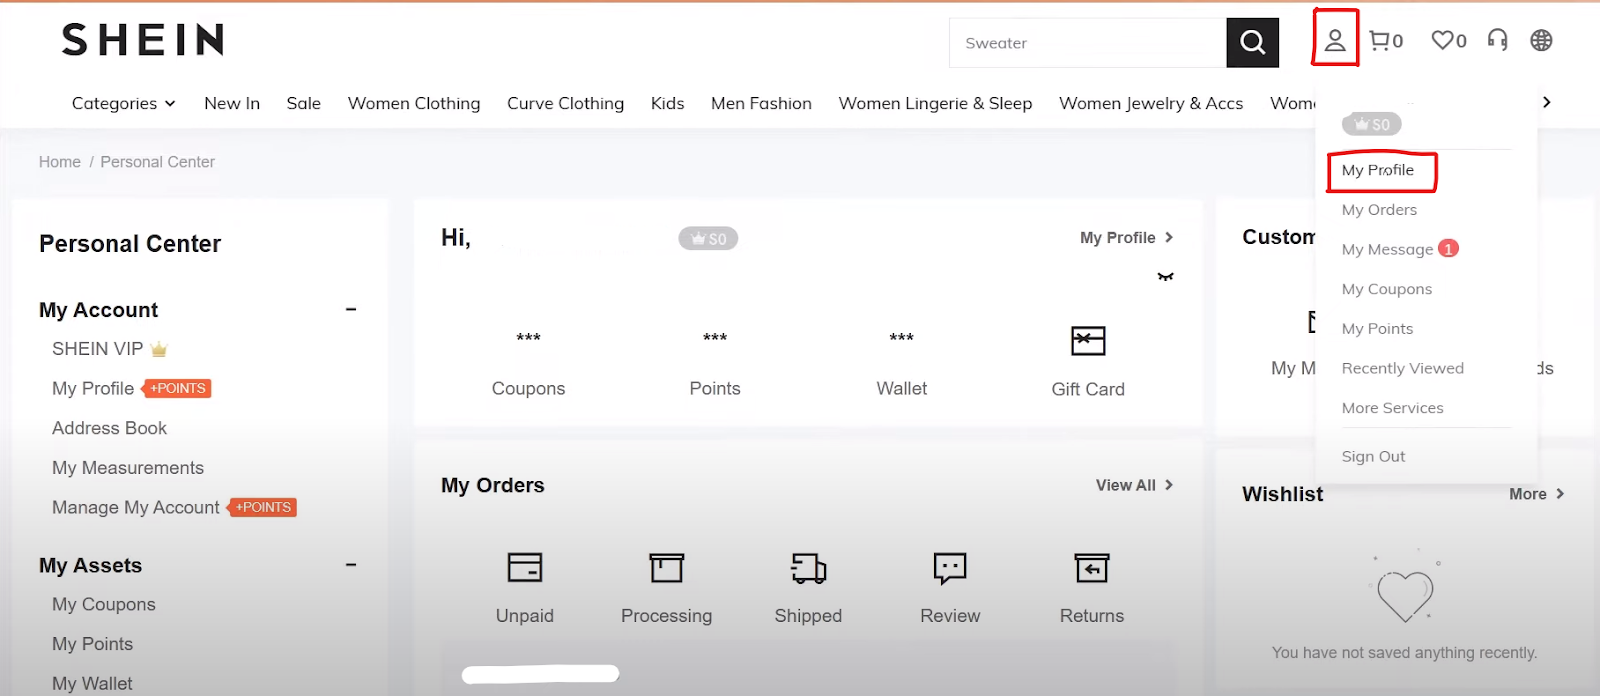Image resolution: width=1600 pixels, height=696 pixels.
Task: Click the customer support headset icon
Action: 1497,40
